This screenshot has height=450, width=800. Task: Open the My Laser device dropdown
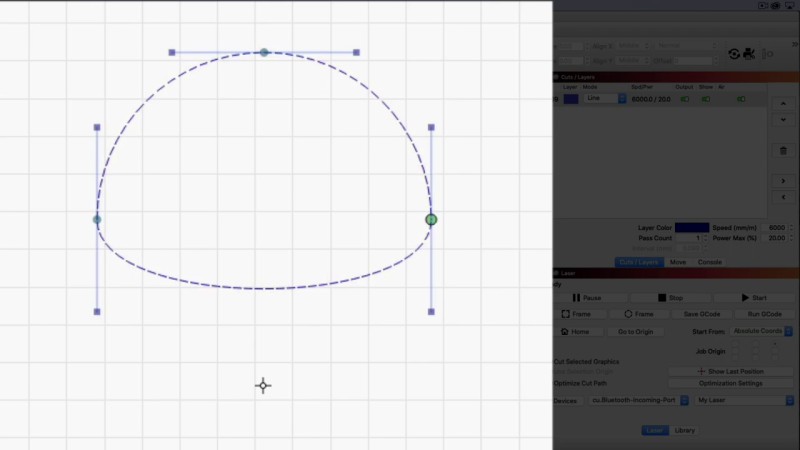(744, 400)
